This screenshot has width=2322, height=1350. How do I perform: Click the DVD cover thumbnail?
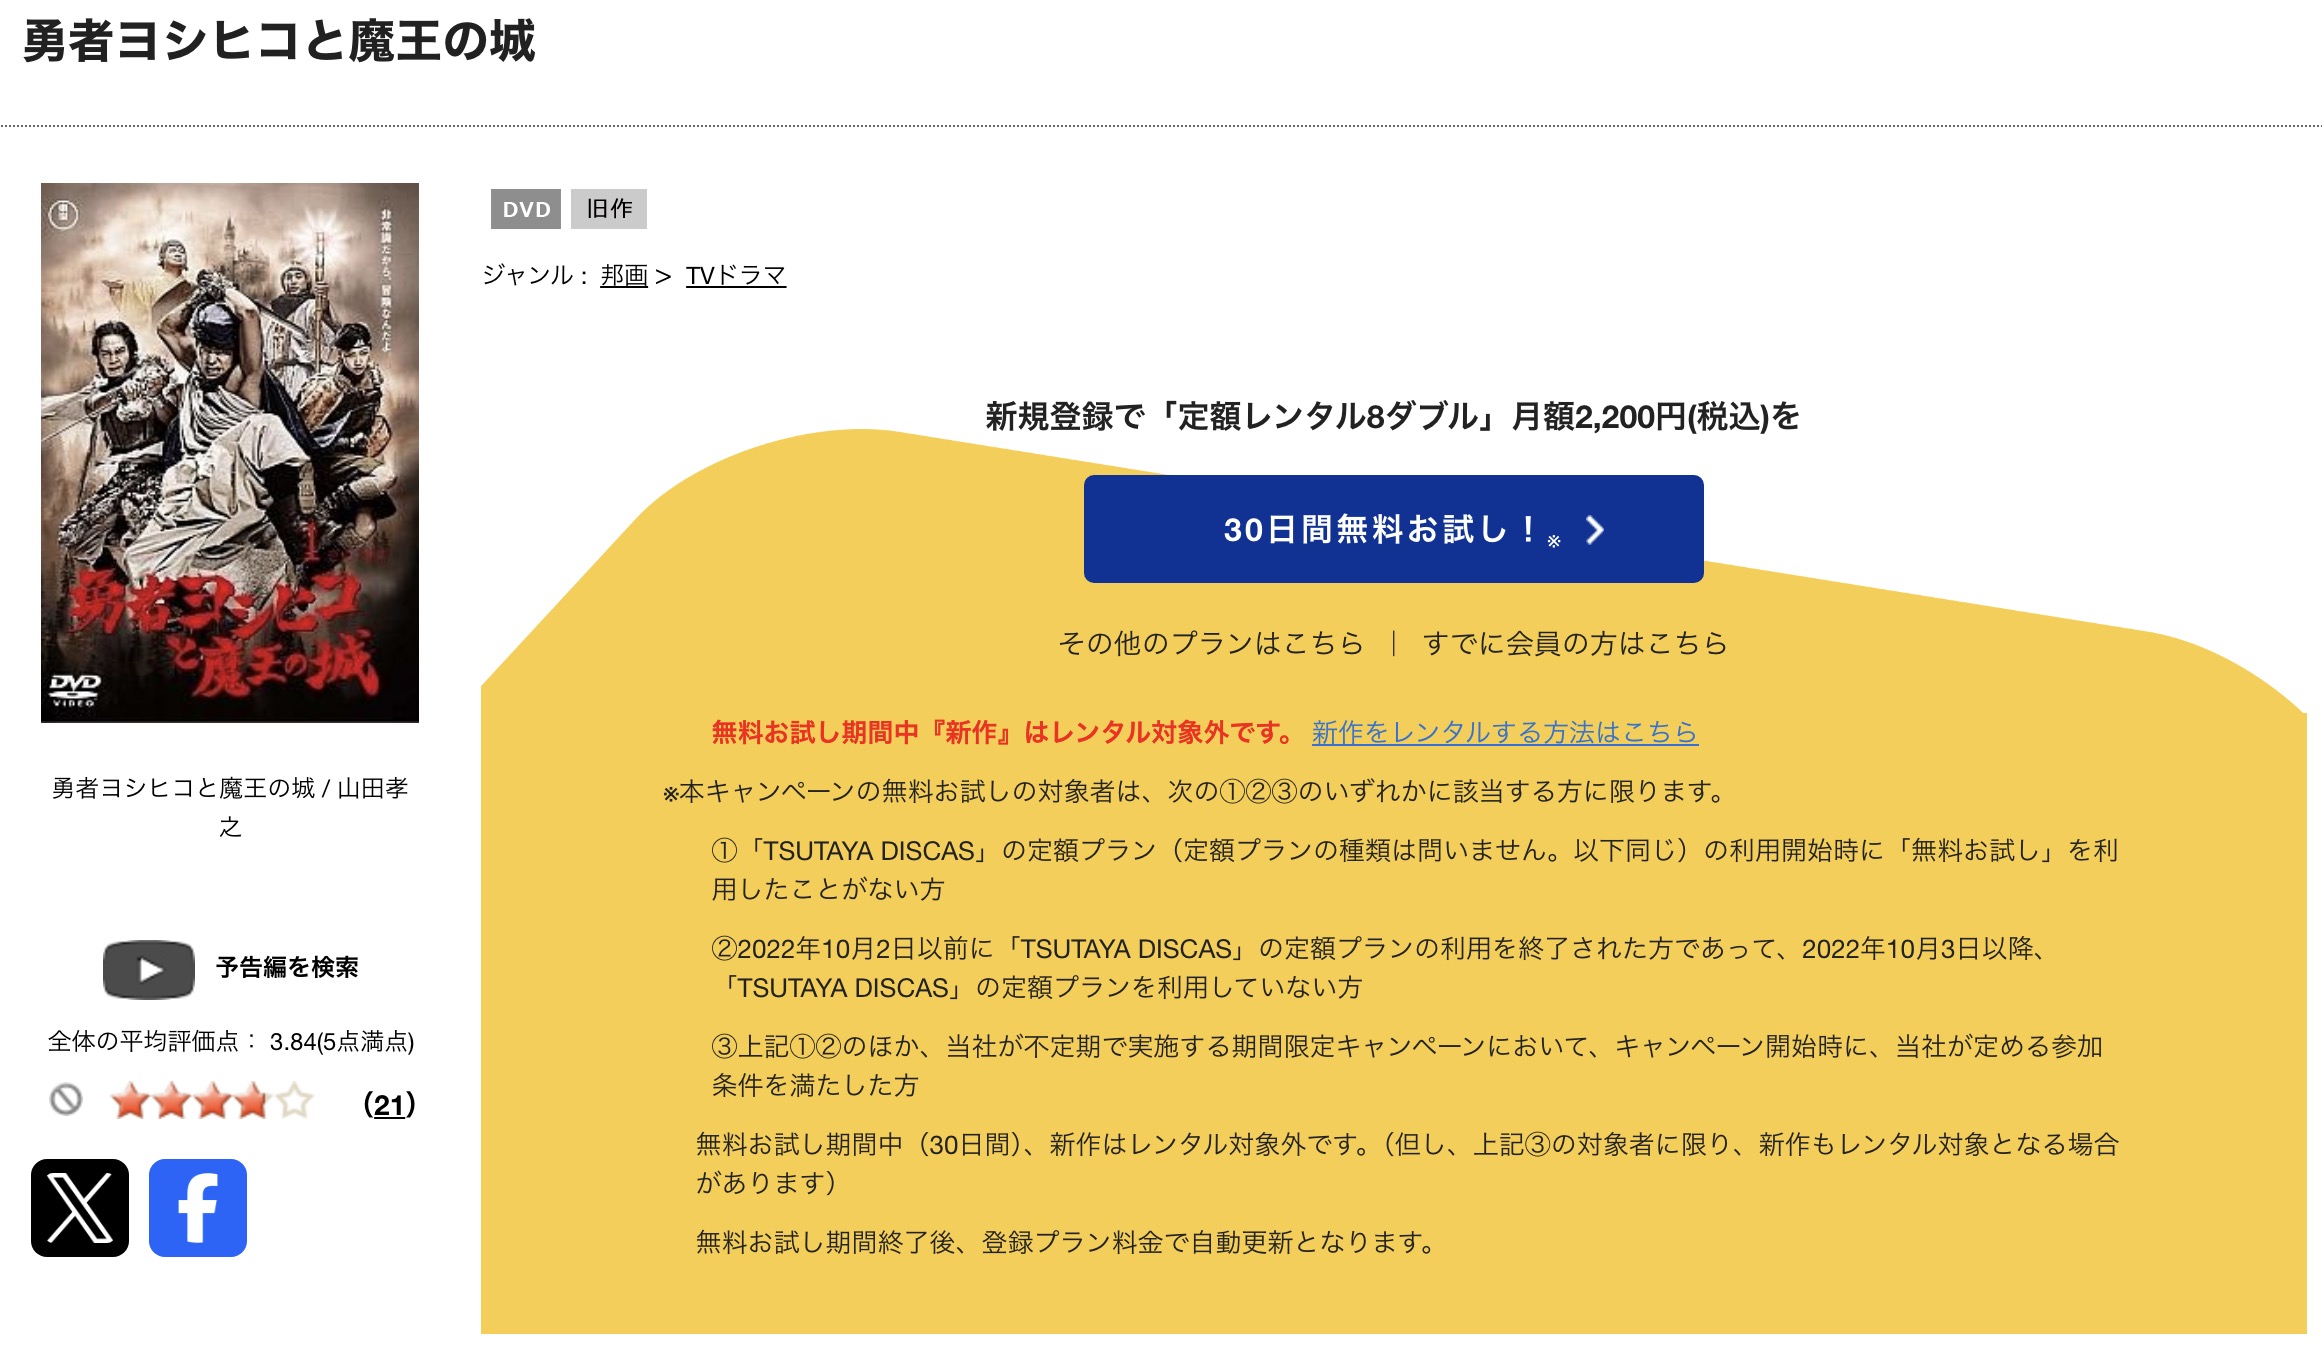230,452
